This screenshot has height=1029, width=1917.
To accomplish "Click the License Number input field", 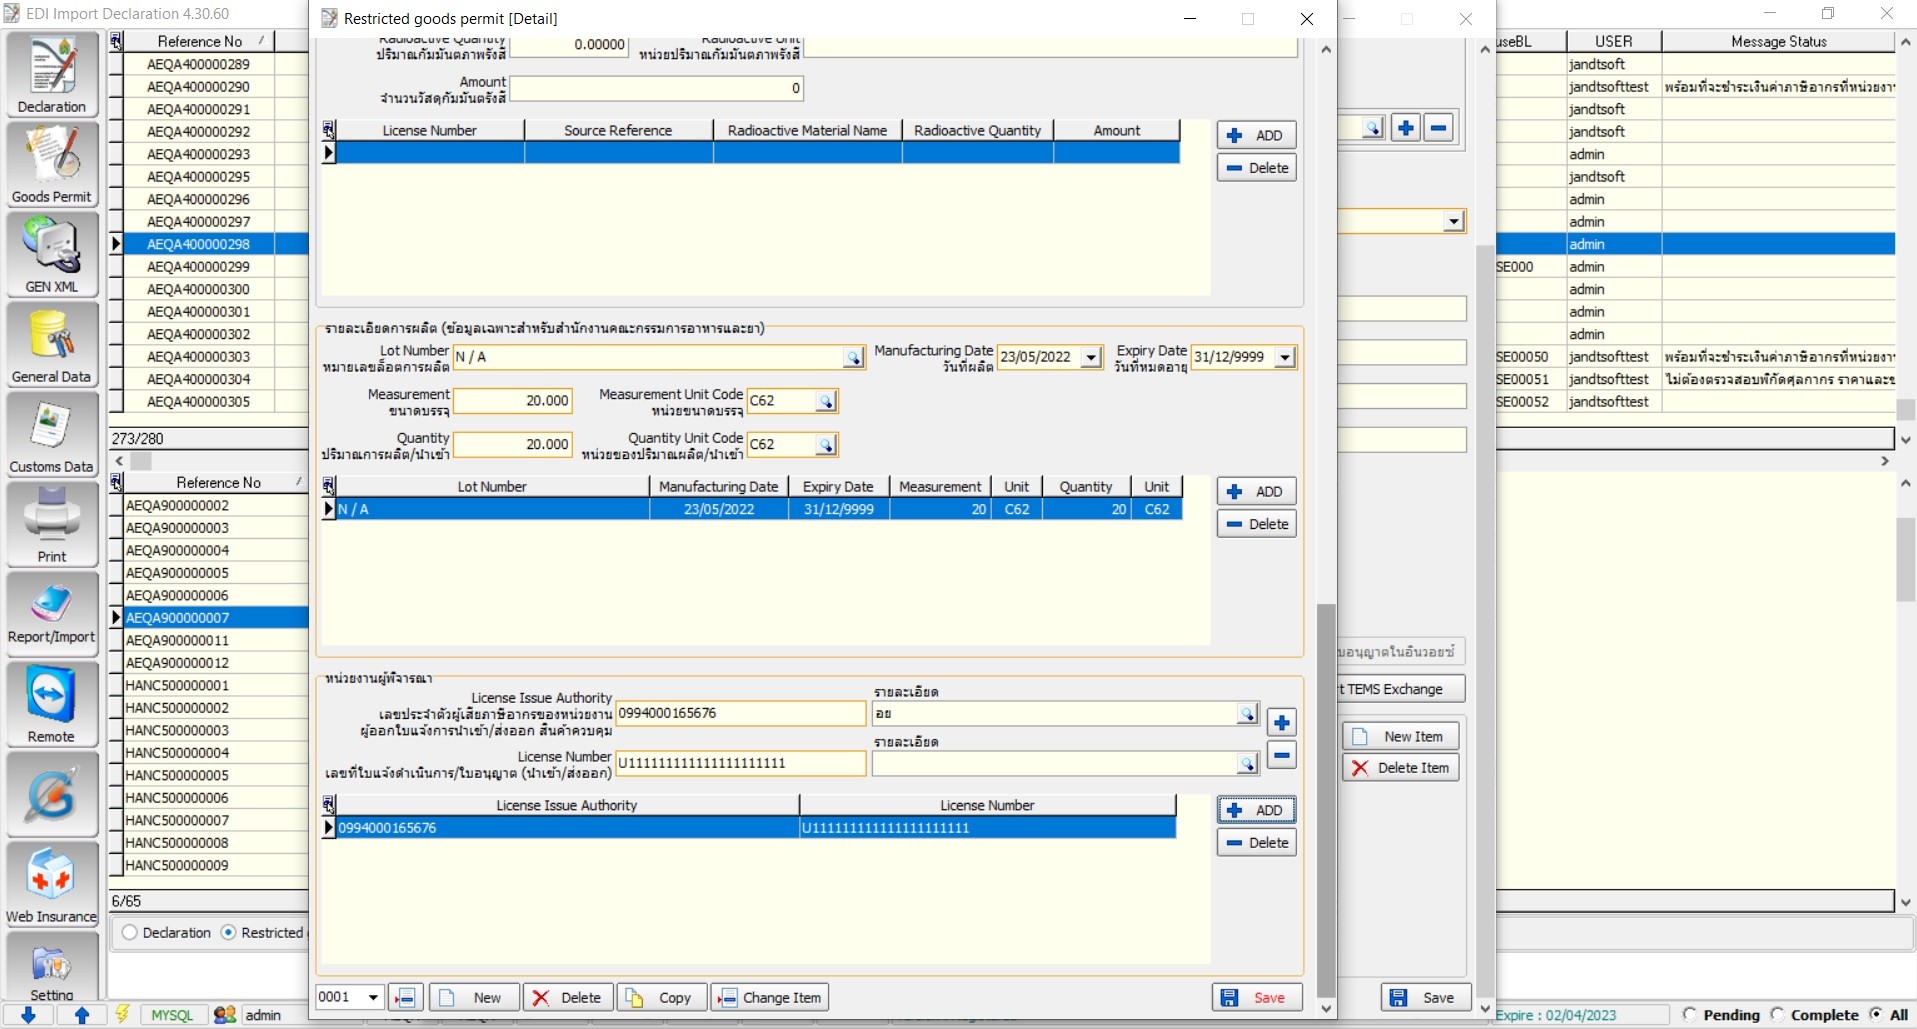I will pos(740,763).
